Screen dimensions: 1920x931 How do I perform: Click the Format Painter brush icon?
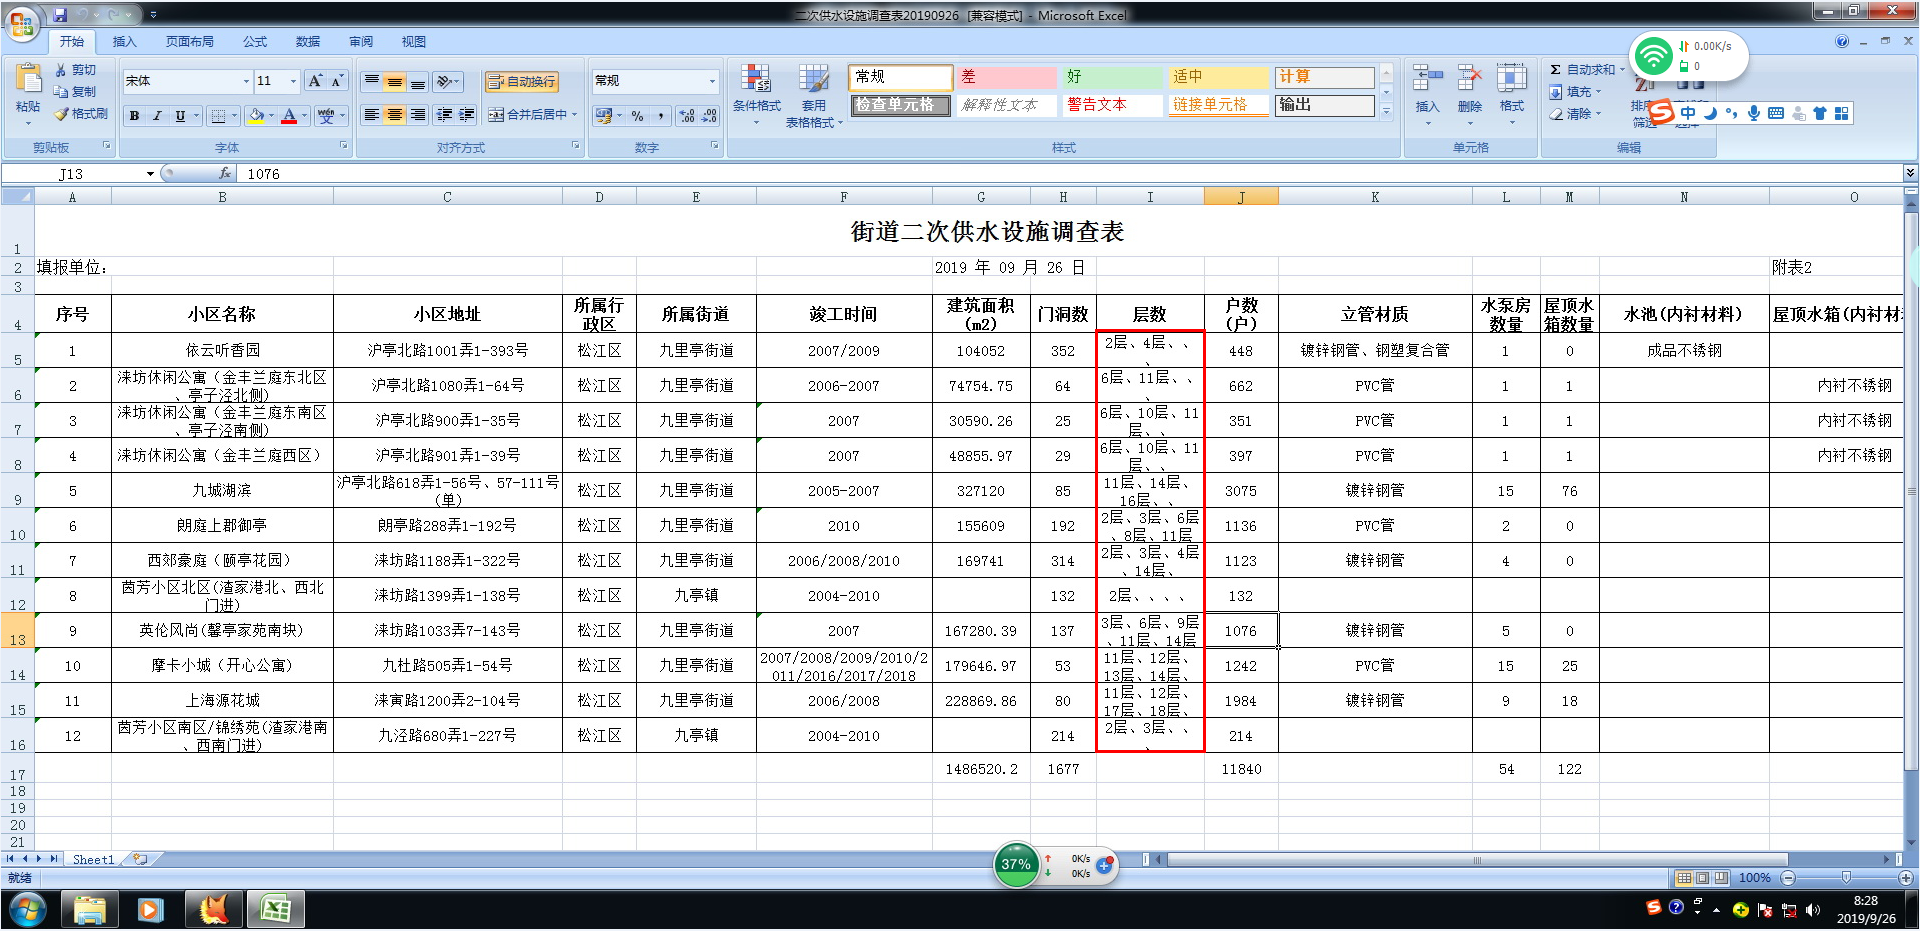[x=62, y=114]
